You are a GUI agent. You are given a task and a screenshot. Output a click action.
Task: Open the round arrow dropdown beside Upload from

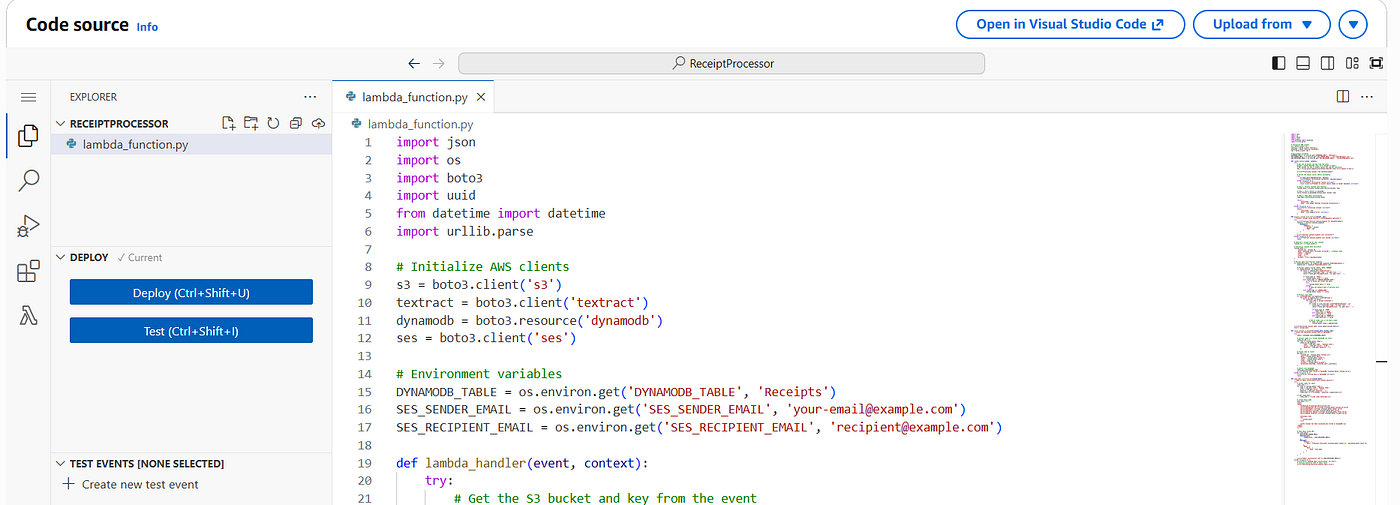tap(1353, 24)
